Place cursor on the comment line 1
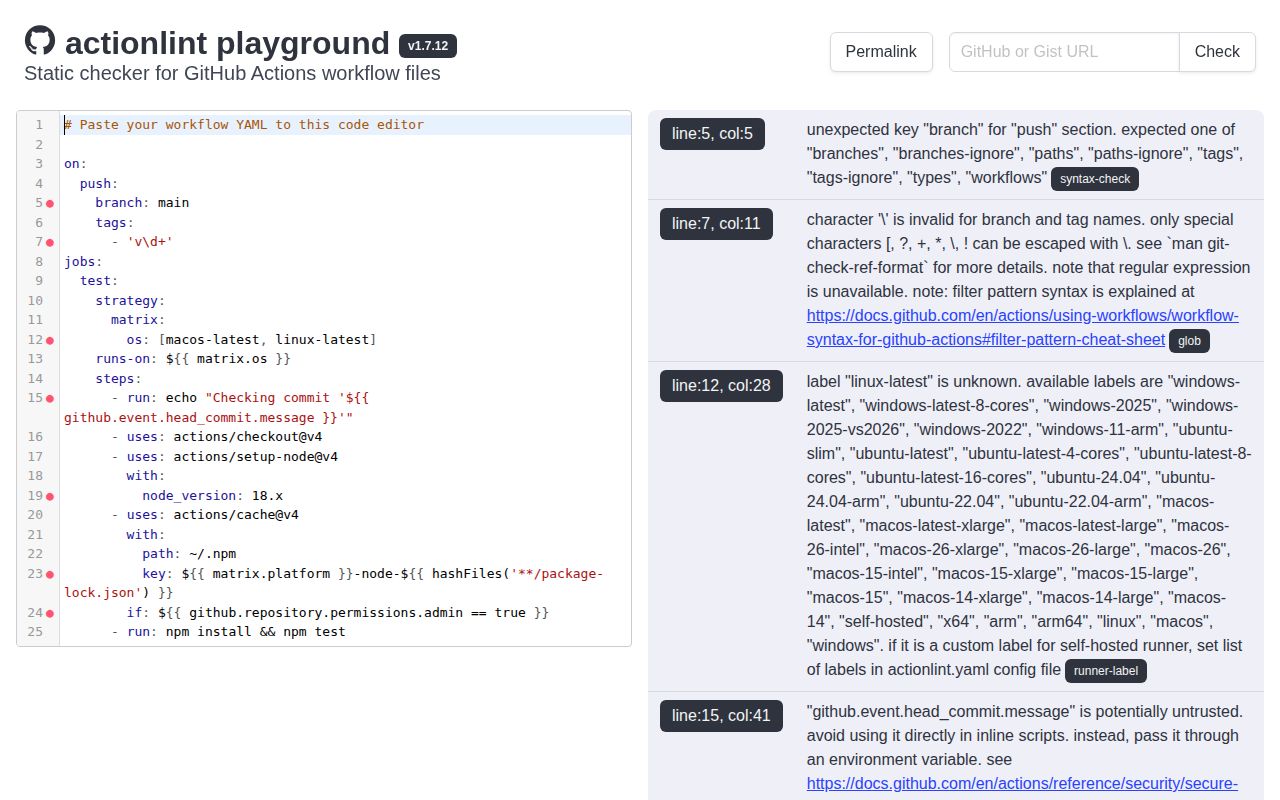Image resolution: width=1280 pixels, height=800 pixels. tap(244, 125)
